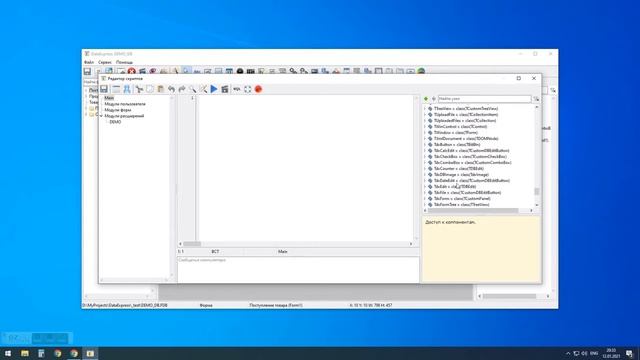
Task: Open Replace tool icon next to Find
Action: tap(203, 89)
